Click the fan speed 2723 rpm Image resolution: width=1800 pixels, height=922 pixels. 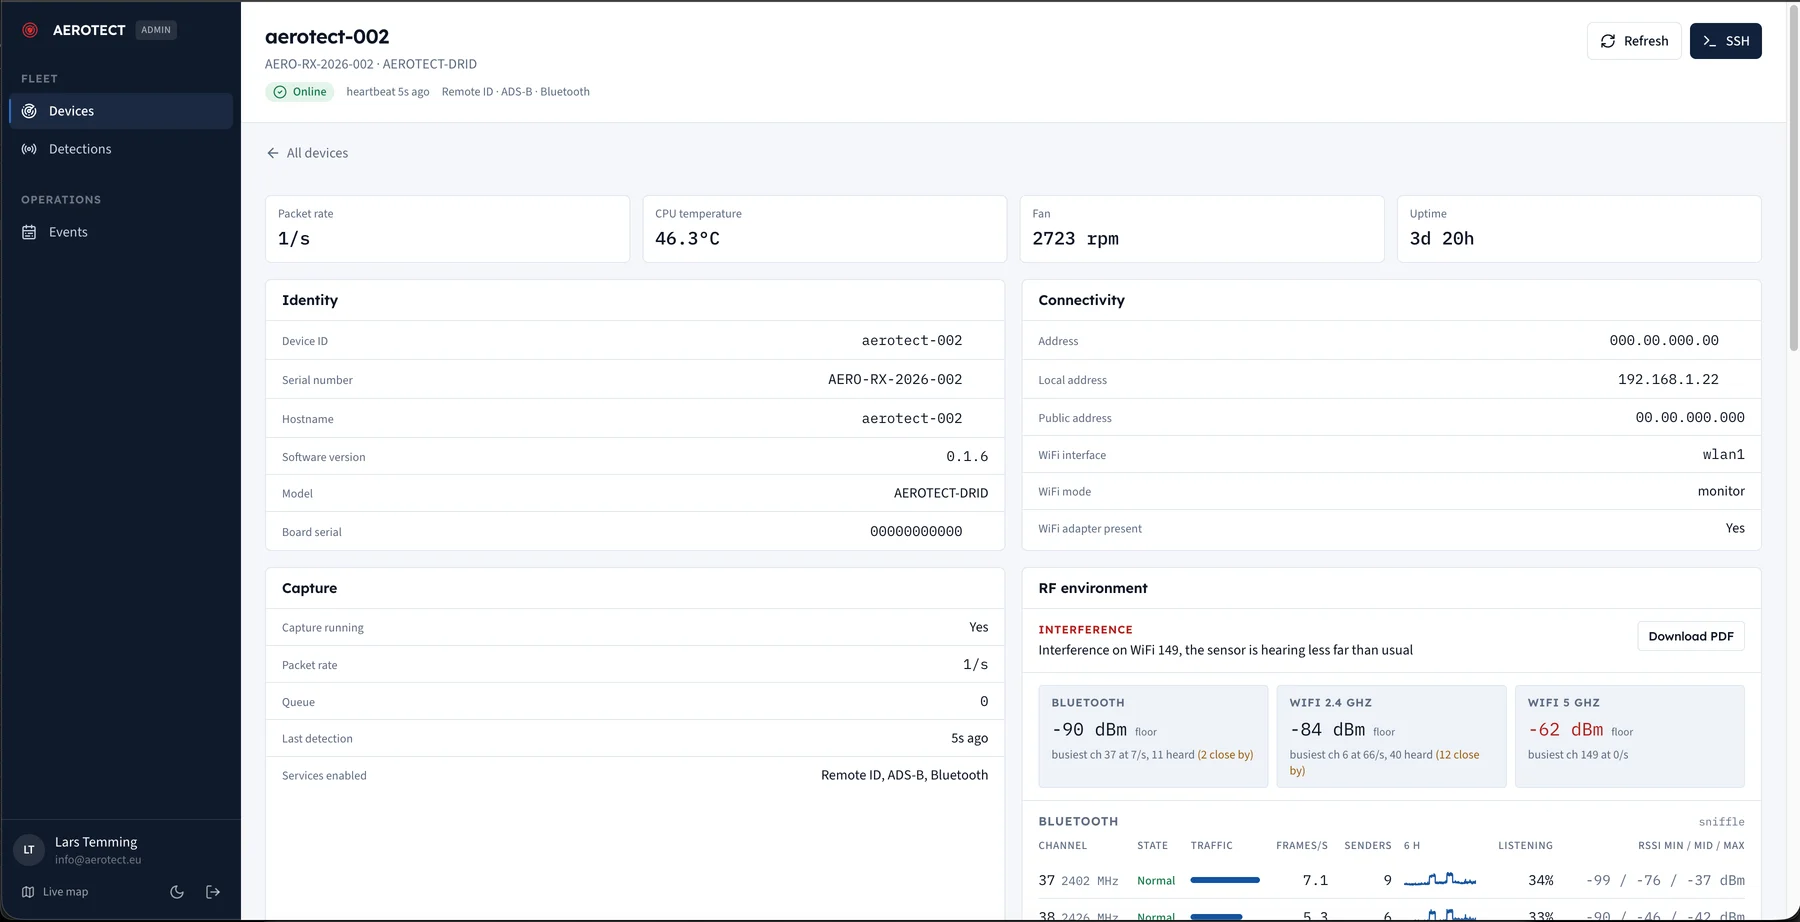[x=1075, y=239]
